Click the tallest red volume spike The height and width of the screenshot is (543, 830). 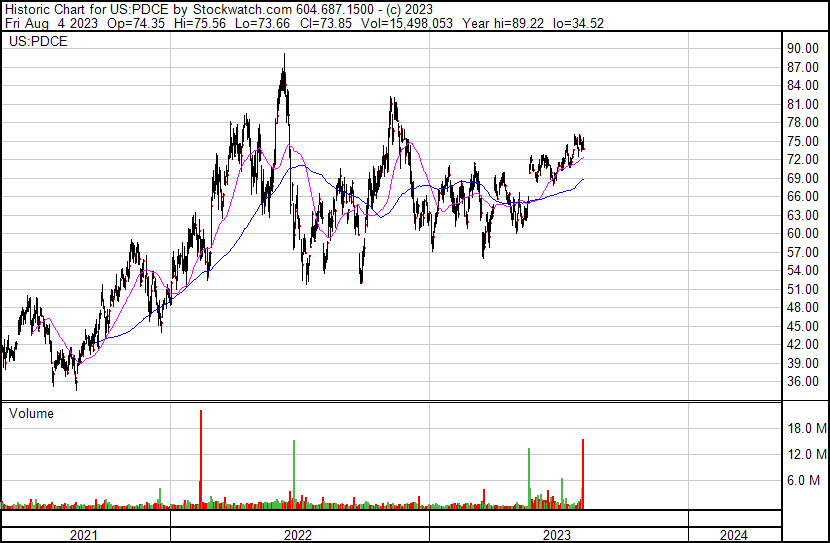pos(201,459)
